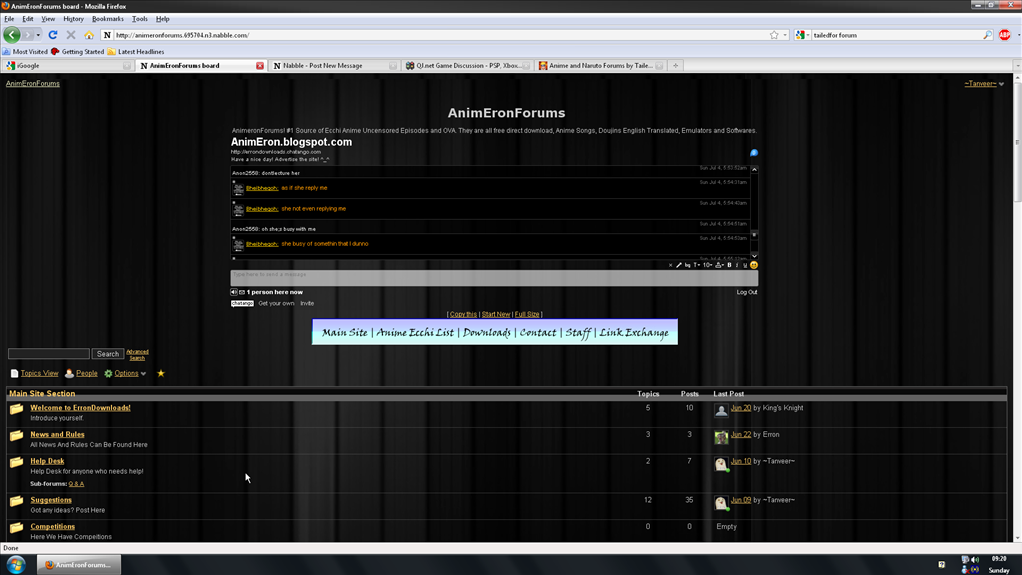Click the Firefox back arrow button
1022x575 pixels.
(x=12, y=35)
